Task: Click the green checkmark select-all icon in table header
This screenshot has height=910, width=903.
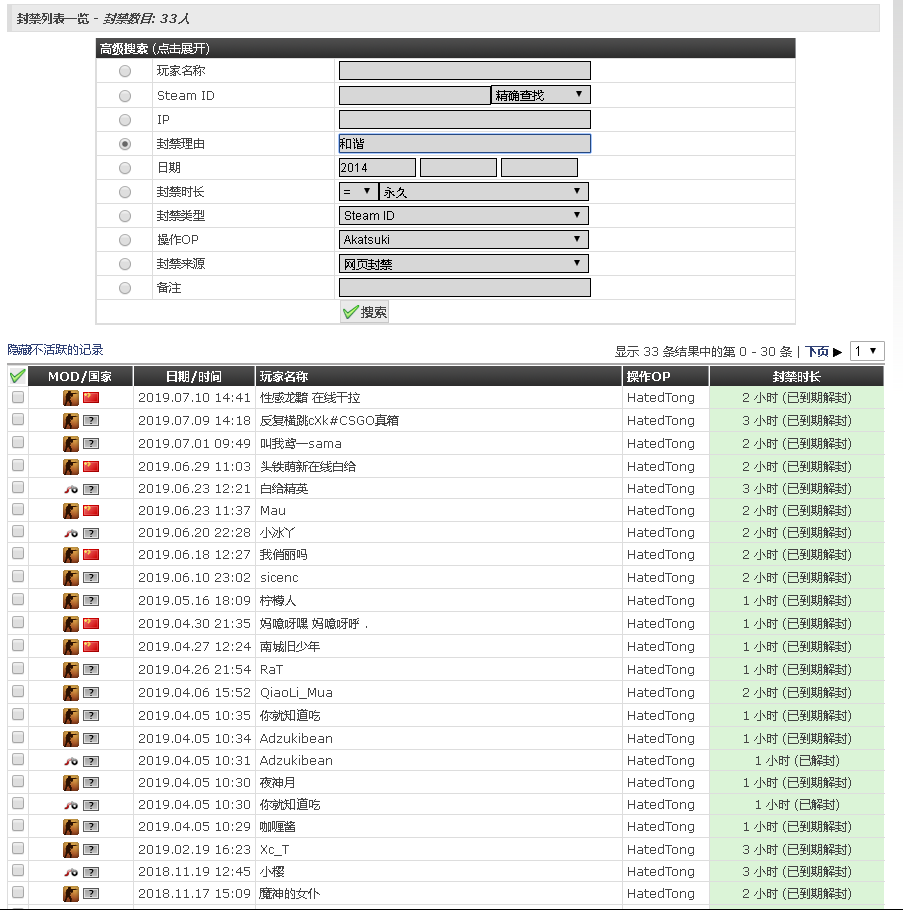Action: pos(17,376)
